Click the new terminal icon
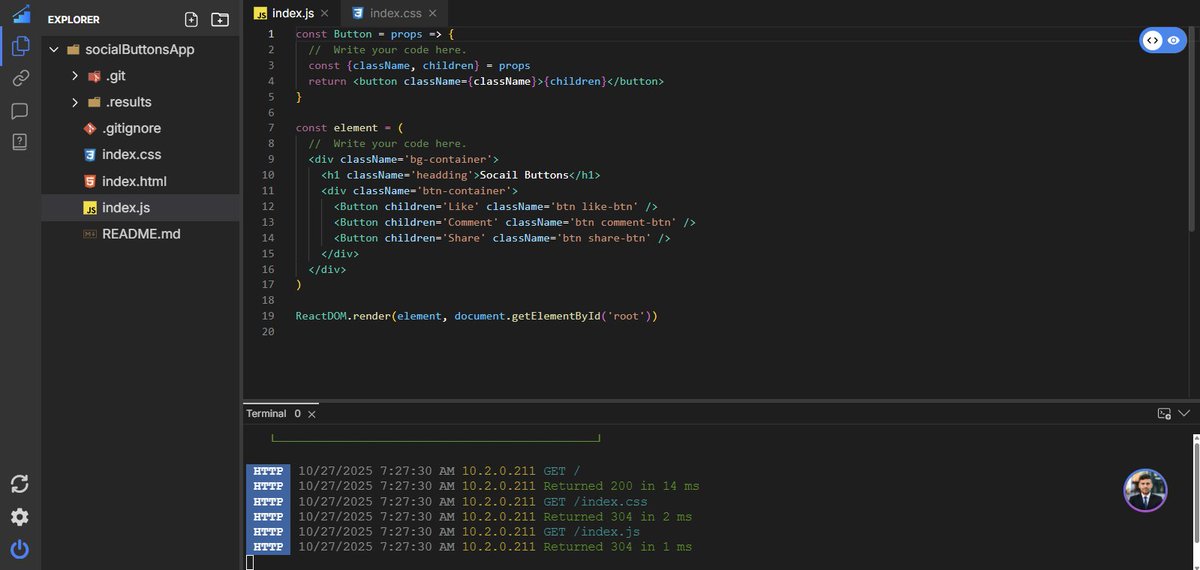The height and width of the screenshot is (570, 1200). point(1164,413)
